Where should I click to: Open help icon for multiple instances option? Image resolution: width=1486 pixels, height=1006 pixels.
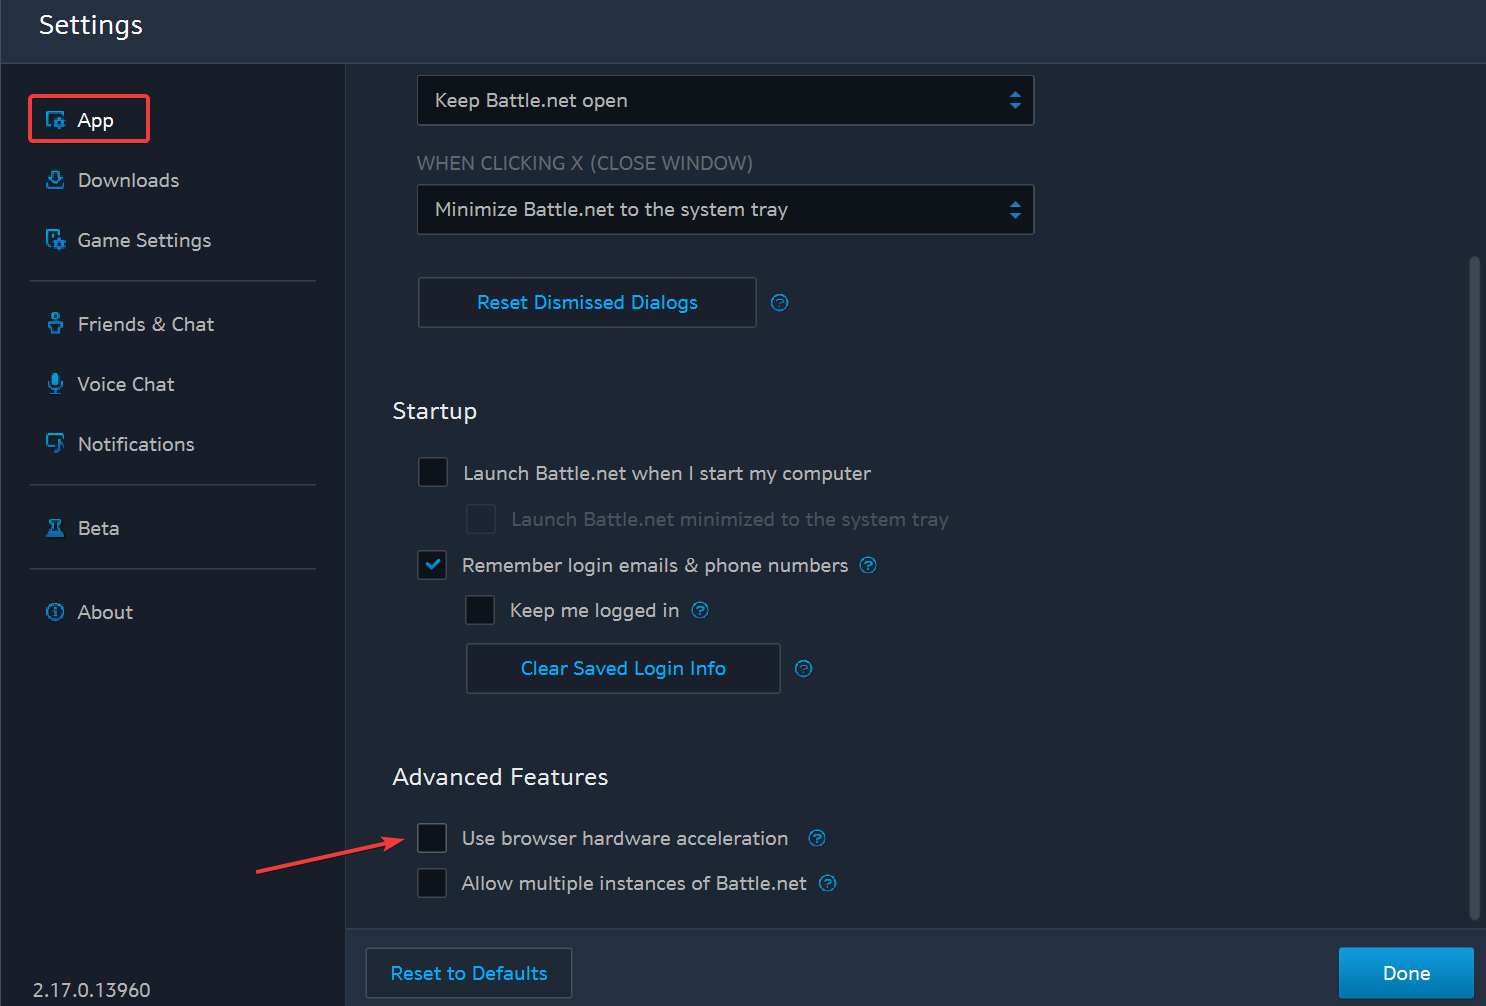(x=827, y=883)
